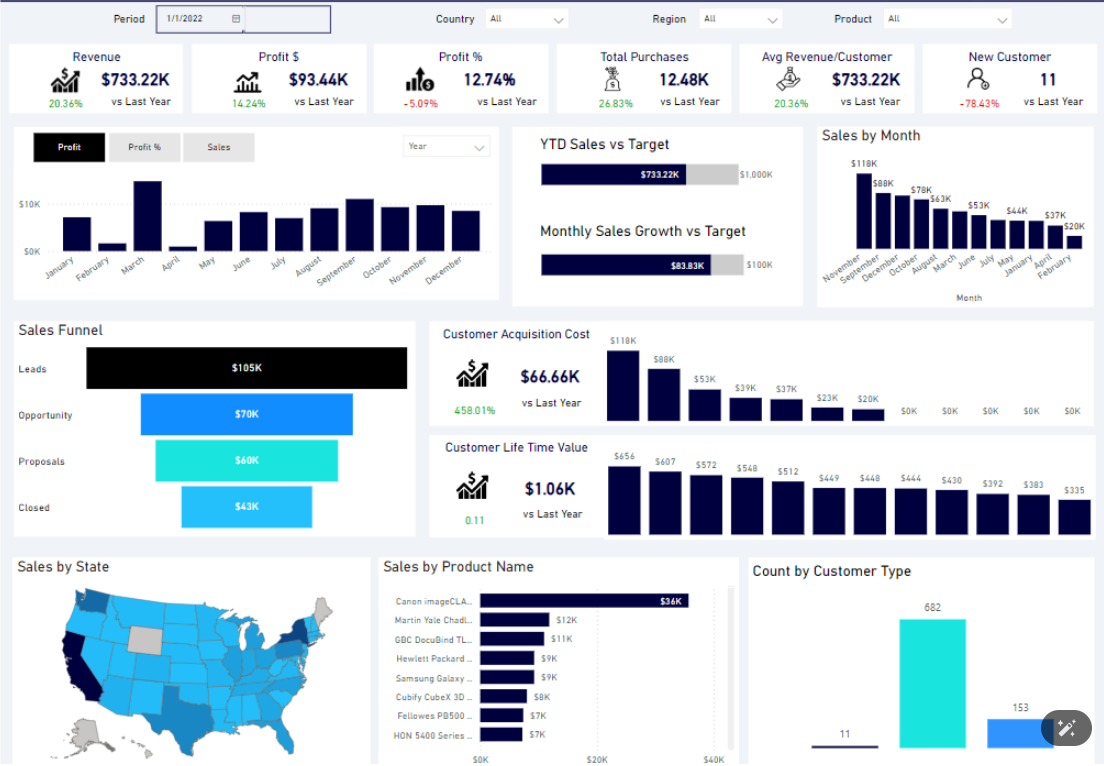Select the Leads funnel bar $105K
This screenshot has width=1104, height=766.
[246, 368]
